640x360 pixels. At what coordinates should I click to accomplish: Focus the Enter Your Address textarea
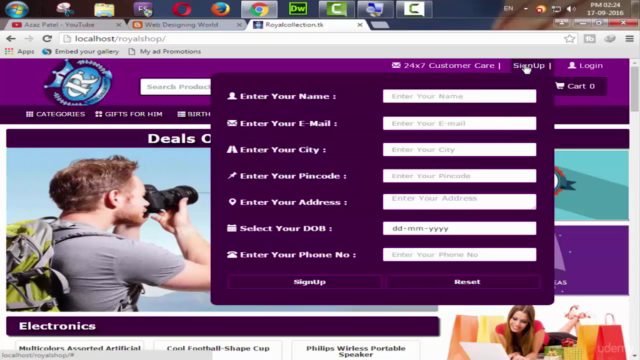tap(459, 202)
